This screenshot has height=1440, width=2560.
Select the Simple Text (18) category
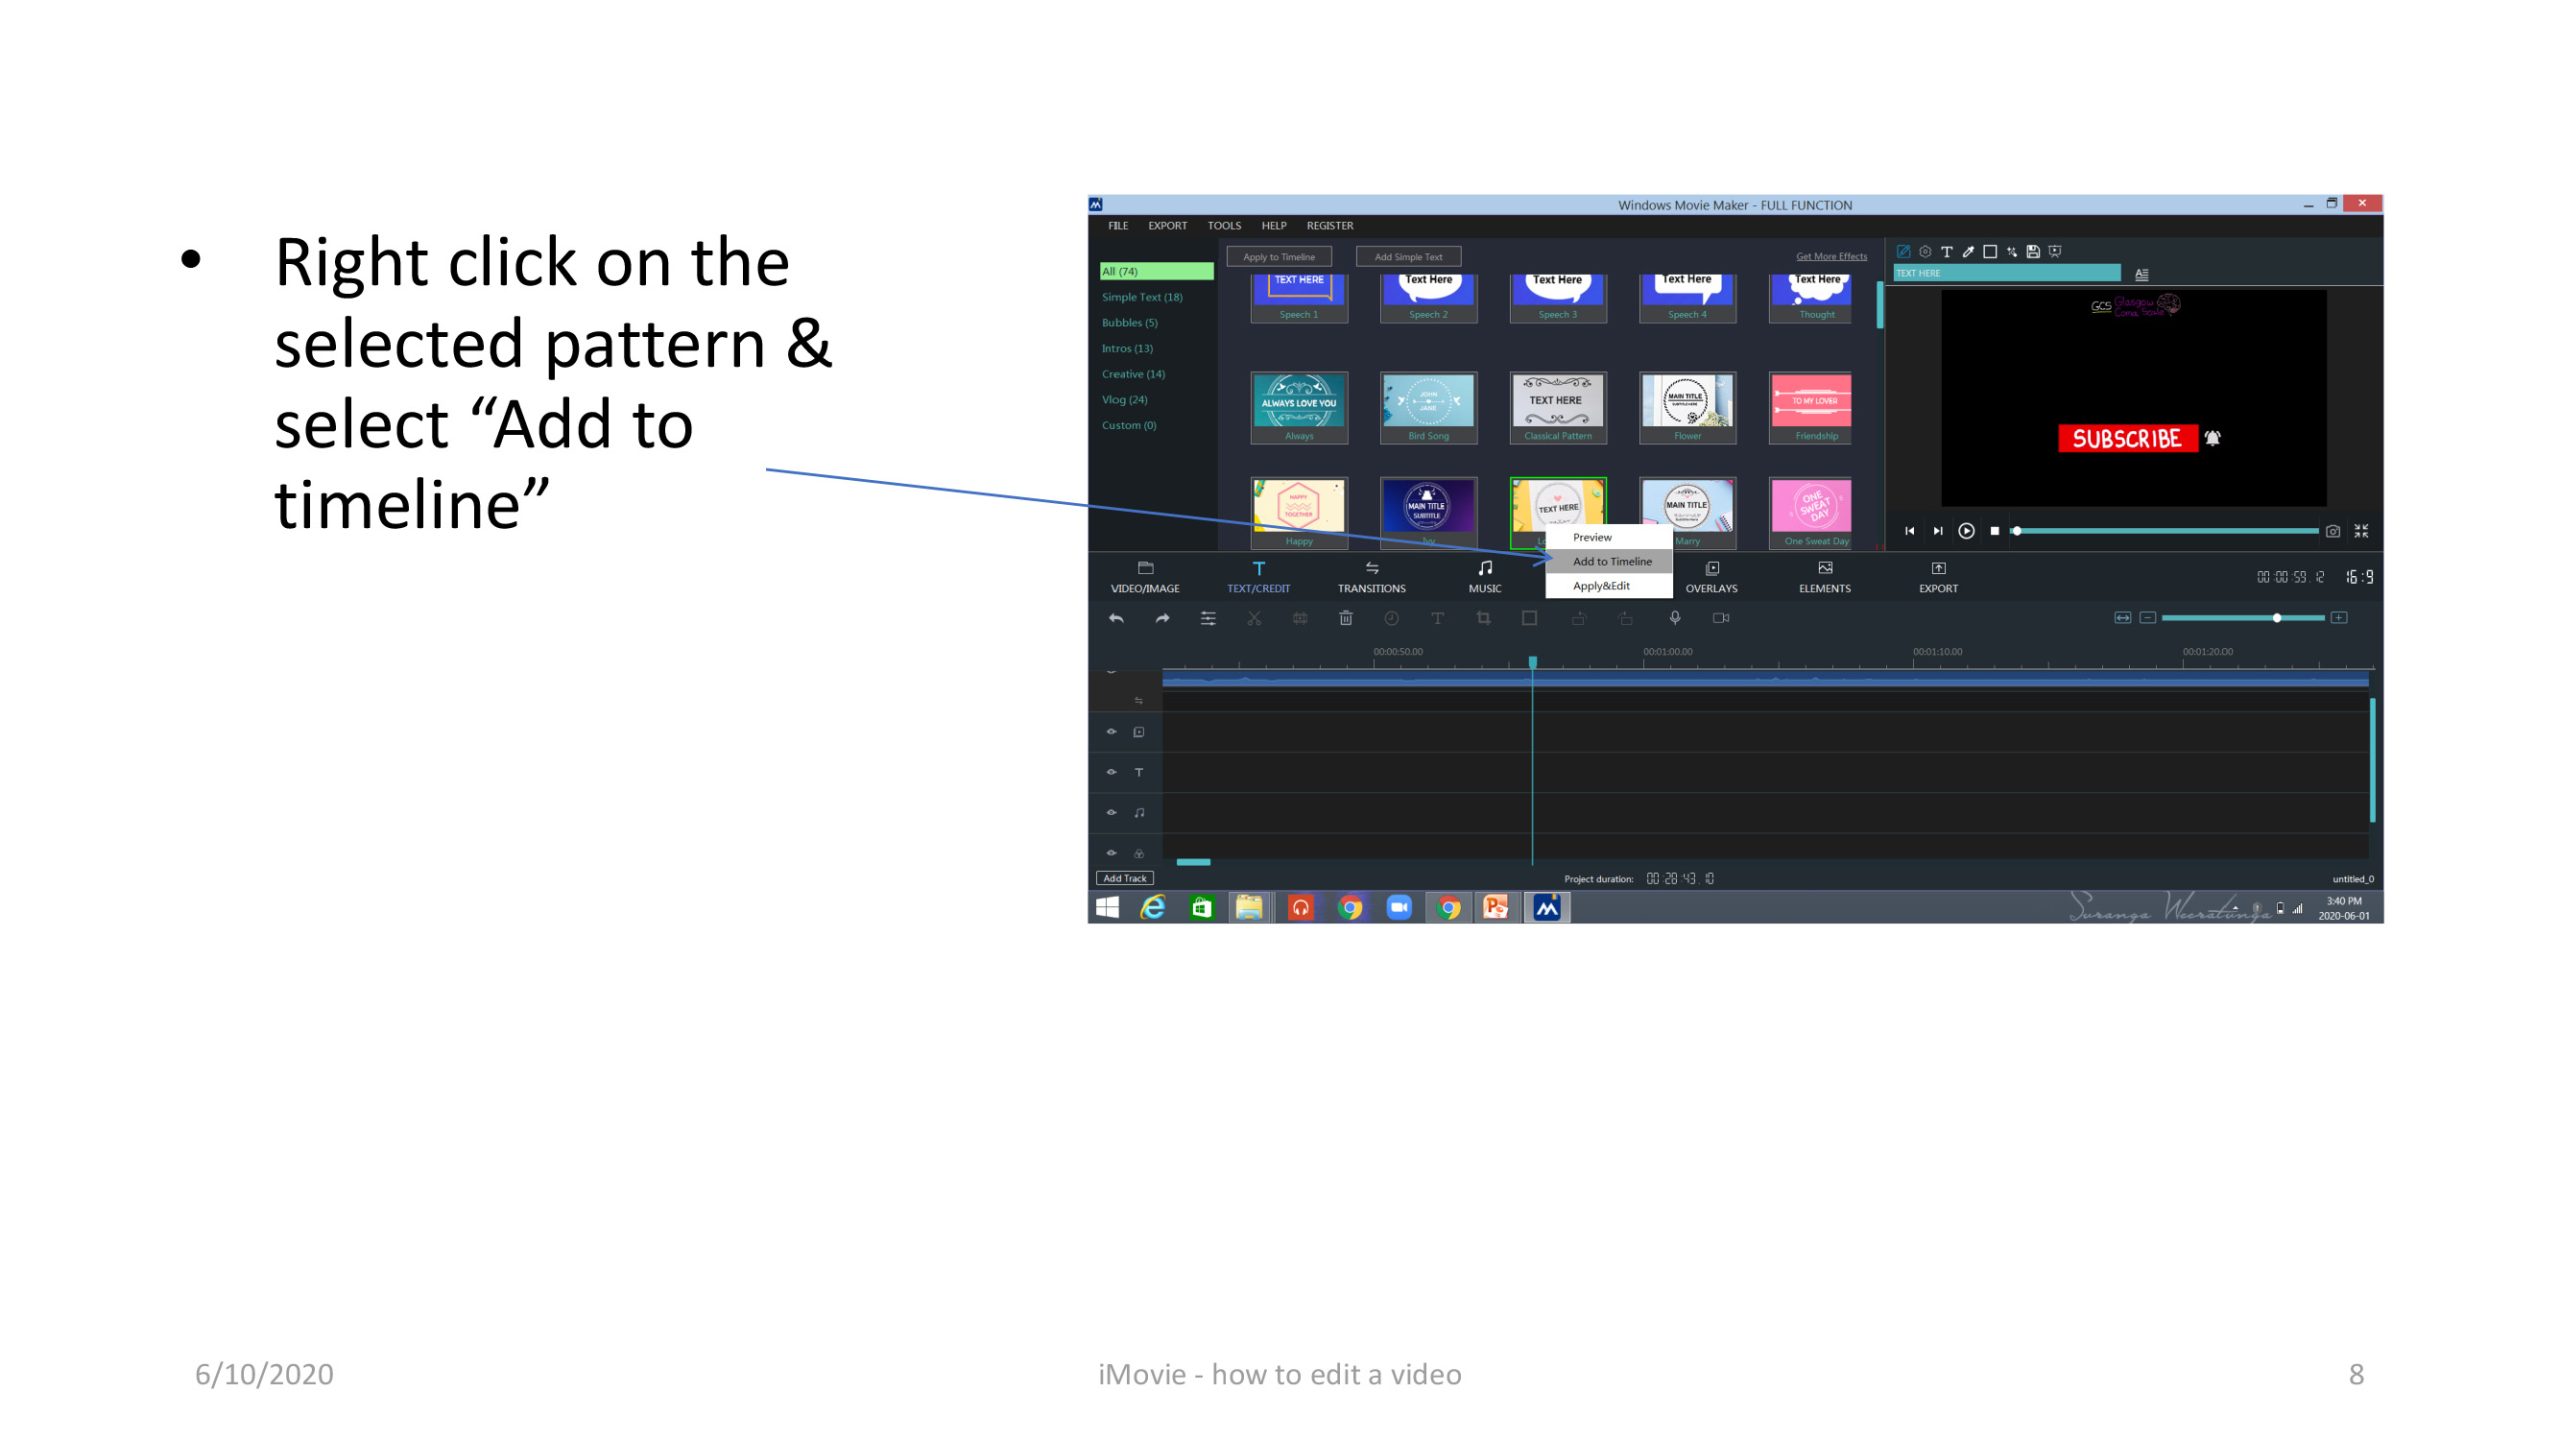point(1142,297)
